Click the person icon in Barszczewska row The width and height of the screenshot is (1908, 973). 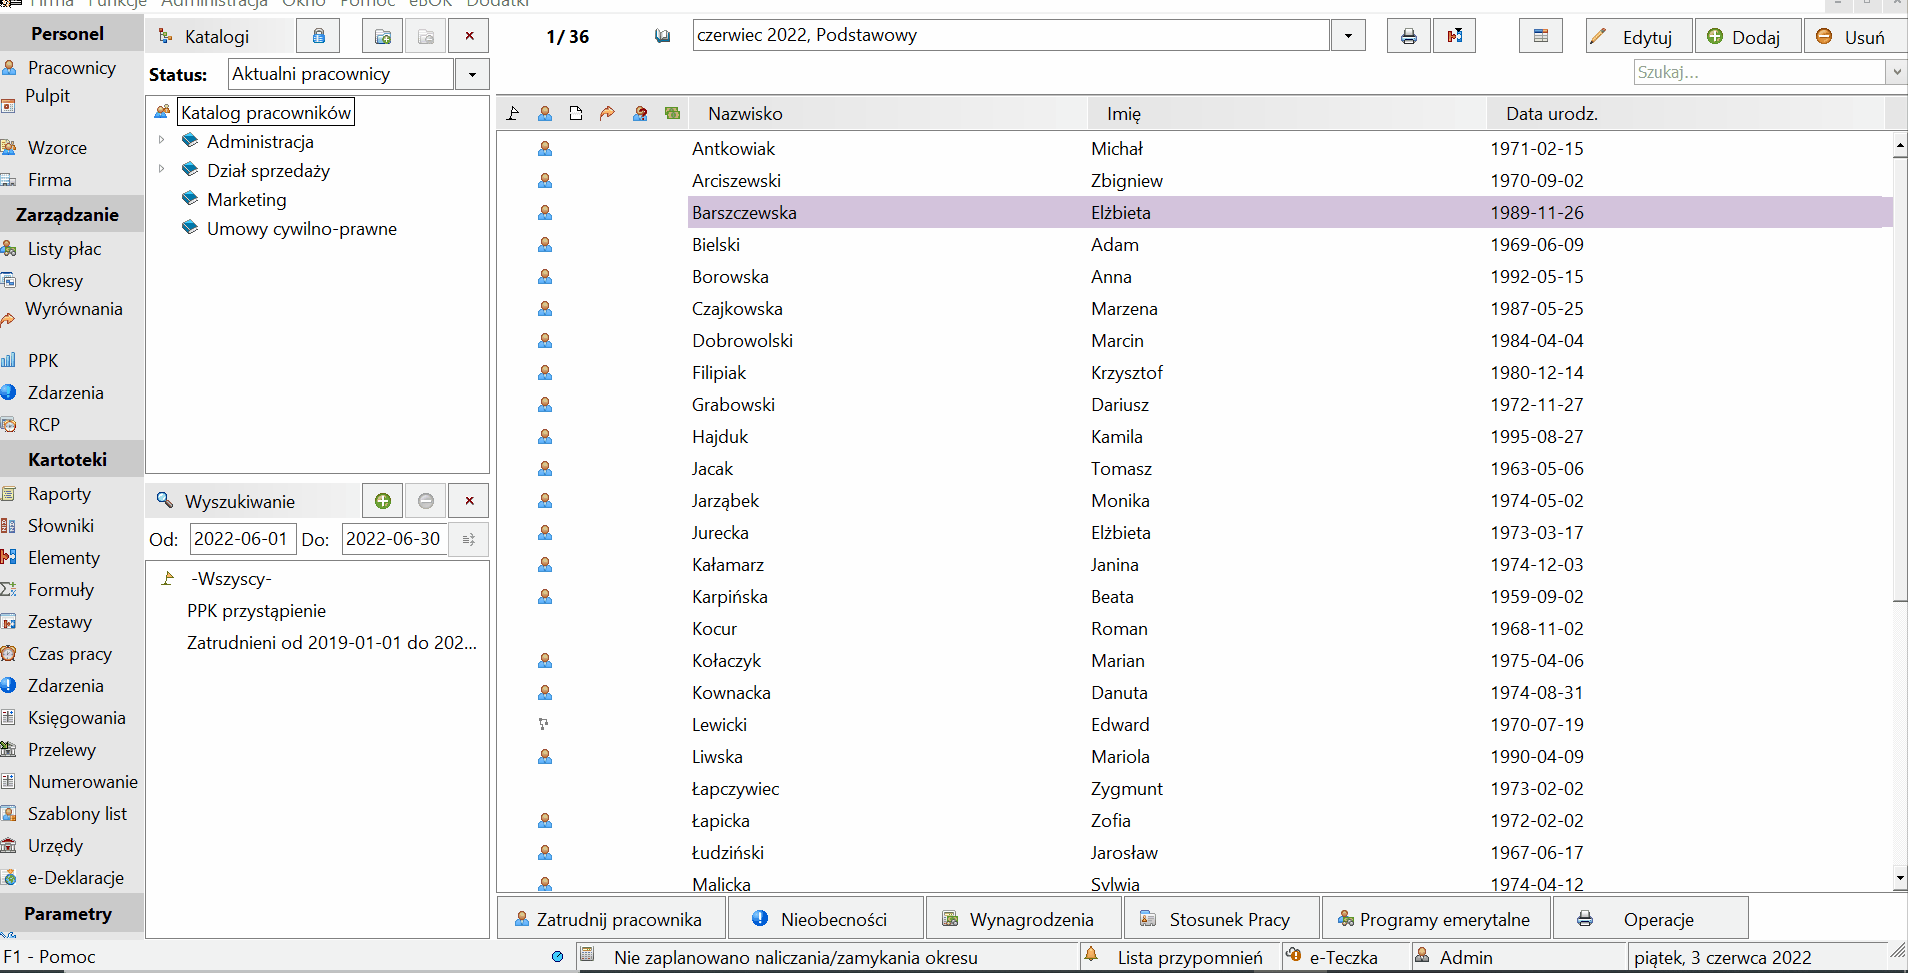click(x=545, y=213)
